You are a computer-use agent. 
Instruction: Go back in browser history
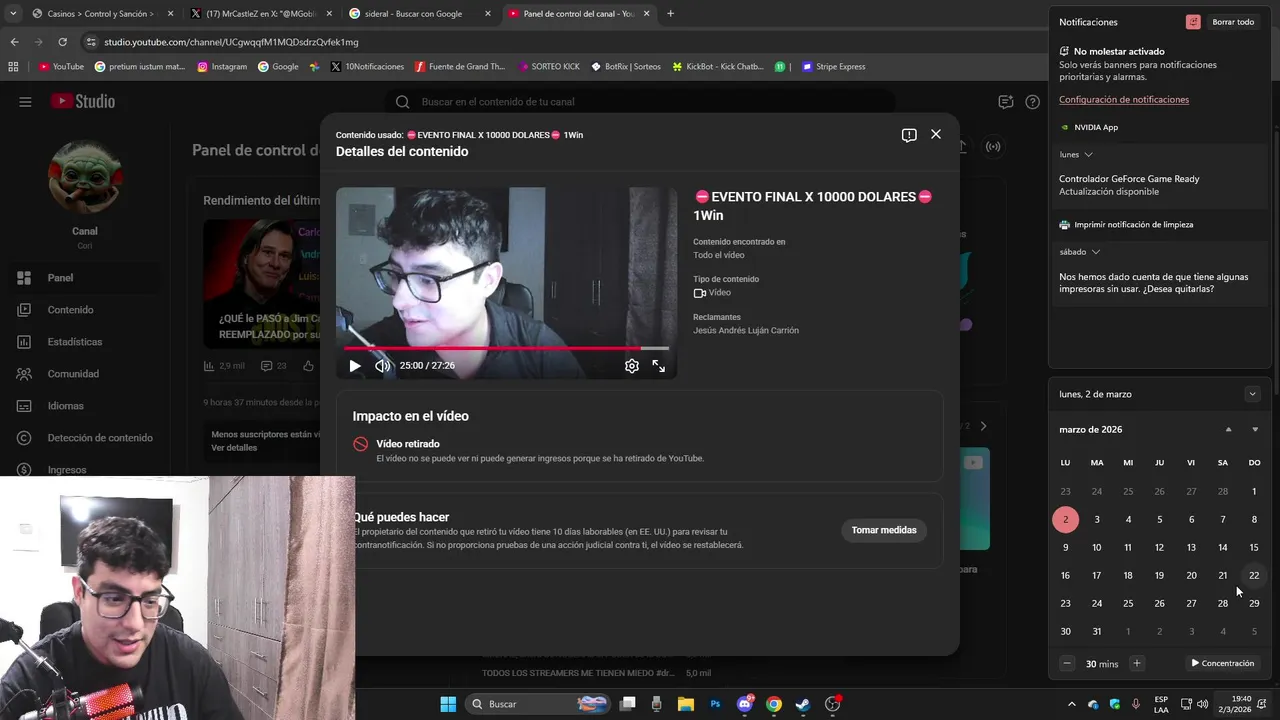click(14, 42)
